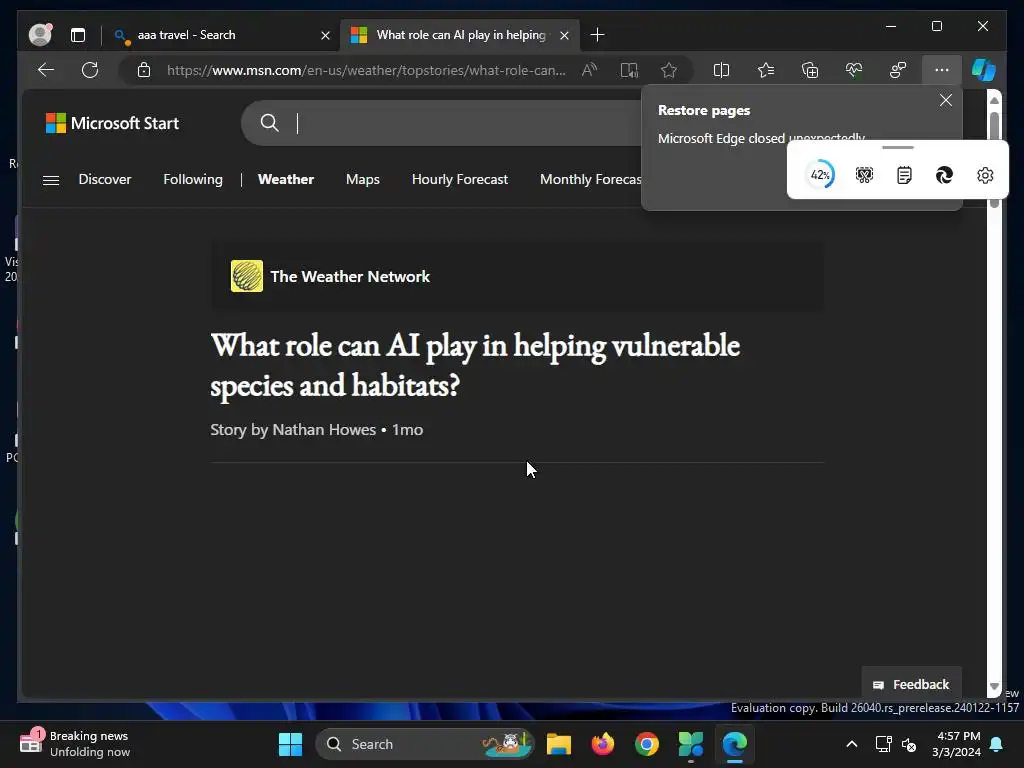This screenshot has height=768, width=1024.
Task: View site information lock icon
Action: [144, 70]
